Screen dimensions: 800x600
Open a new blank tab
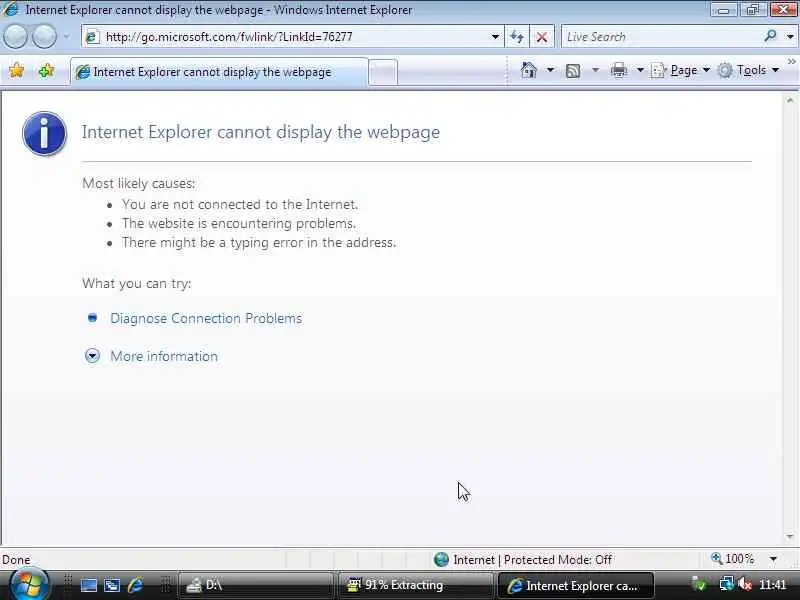[383, 72]
